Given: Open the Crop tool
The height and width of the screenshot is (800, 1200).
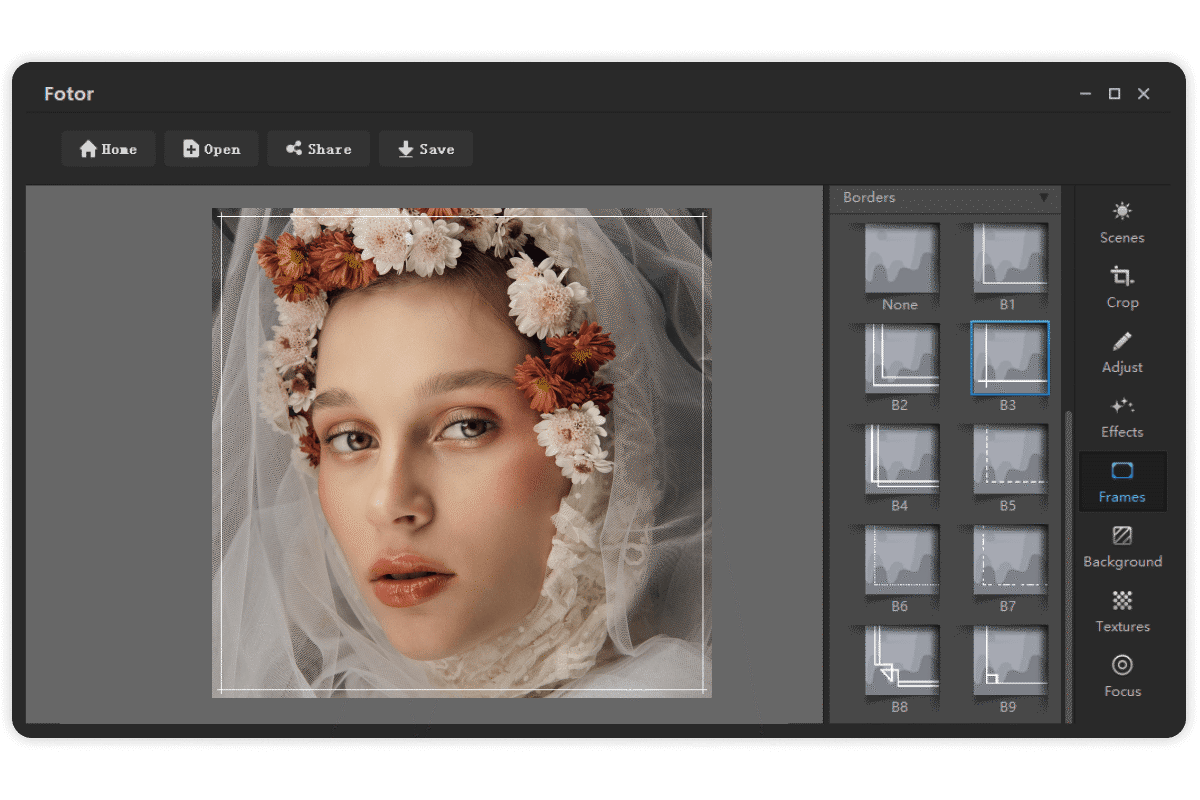Looking at the screenshot, I should coord(1121,287).
